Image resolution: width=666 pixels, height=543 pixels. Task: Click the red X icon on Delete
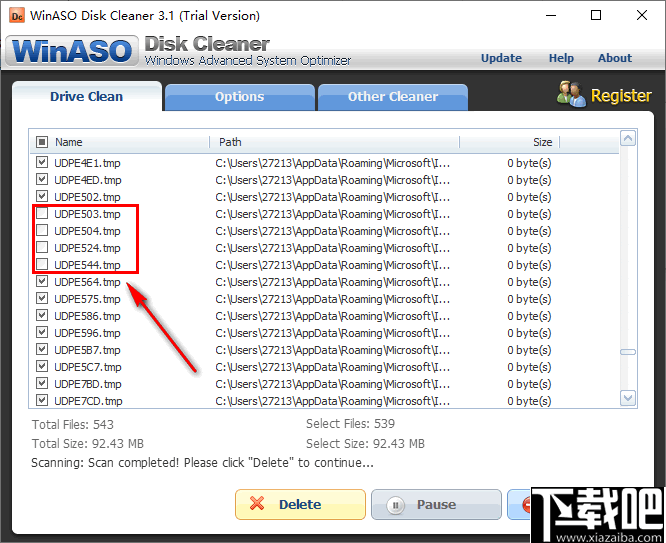point(257,504)
